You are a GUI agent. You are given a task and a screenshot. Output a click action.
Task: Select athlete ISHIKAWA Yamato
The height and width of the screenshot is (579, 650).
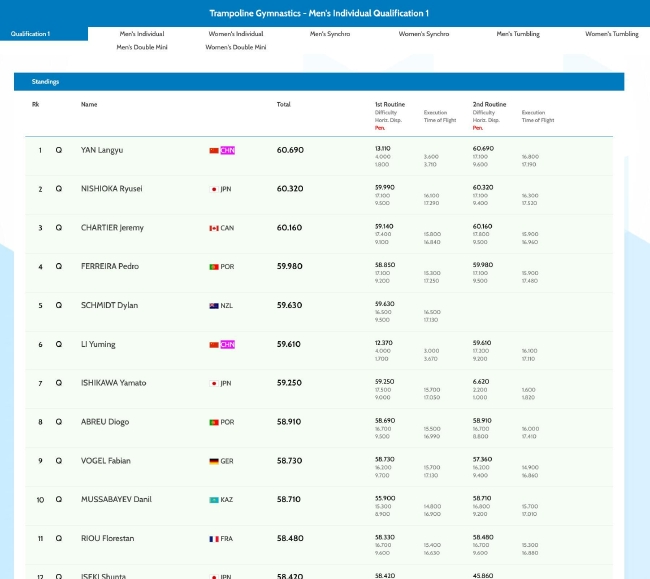click(x=114, y=383)
